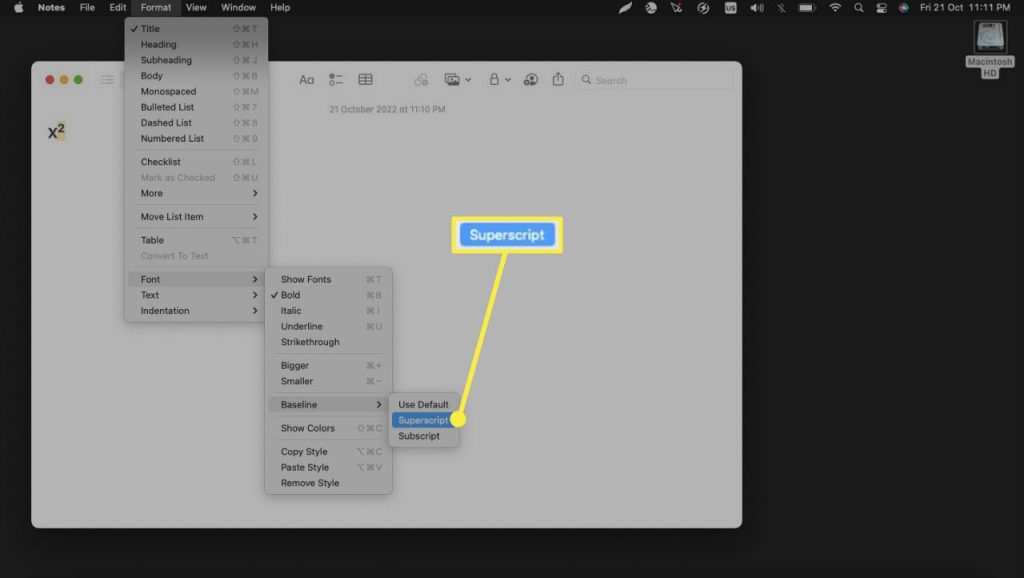Click the checklist toolbar icon
Viewport: 1024px width, 578px height.
pos(336,80)
